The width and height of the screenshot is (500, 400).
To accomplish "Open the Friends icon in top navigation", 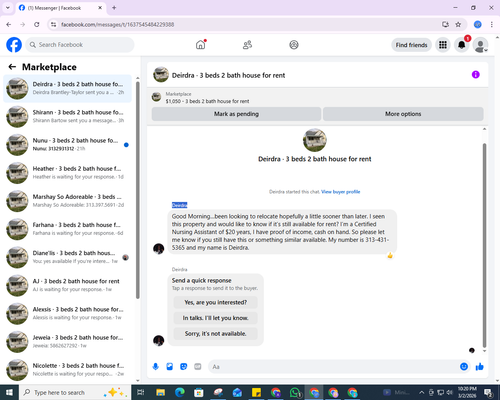I will pos(247,45).
